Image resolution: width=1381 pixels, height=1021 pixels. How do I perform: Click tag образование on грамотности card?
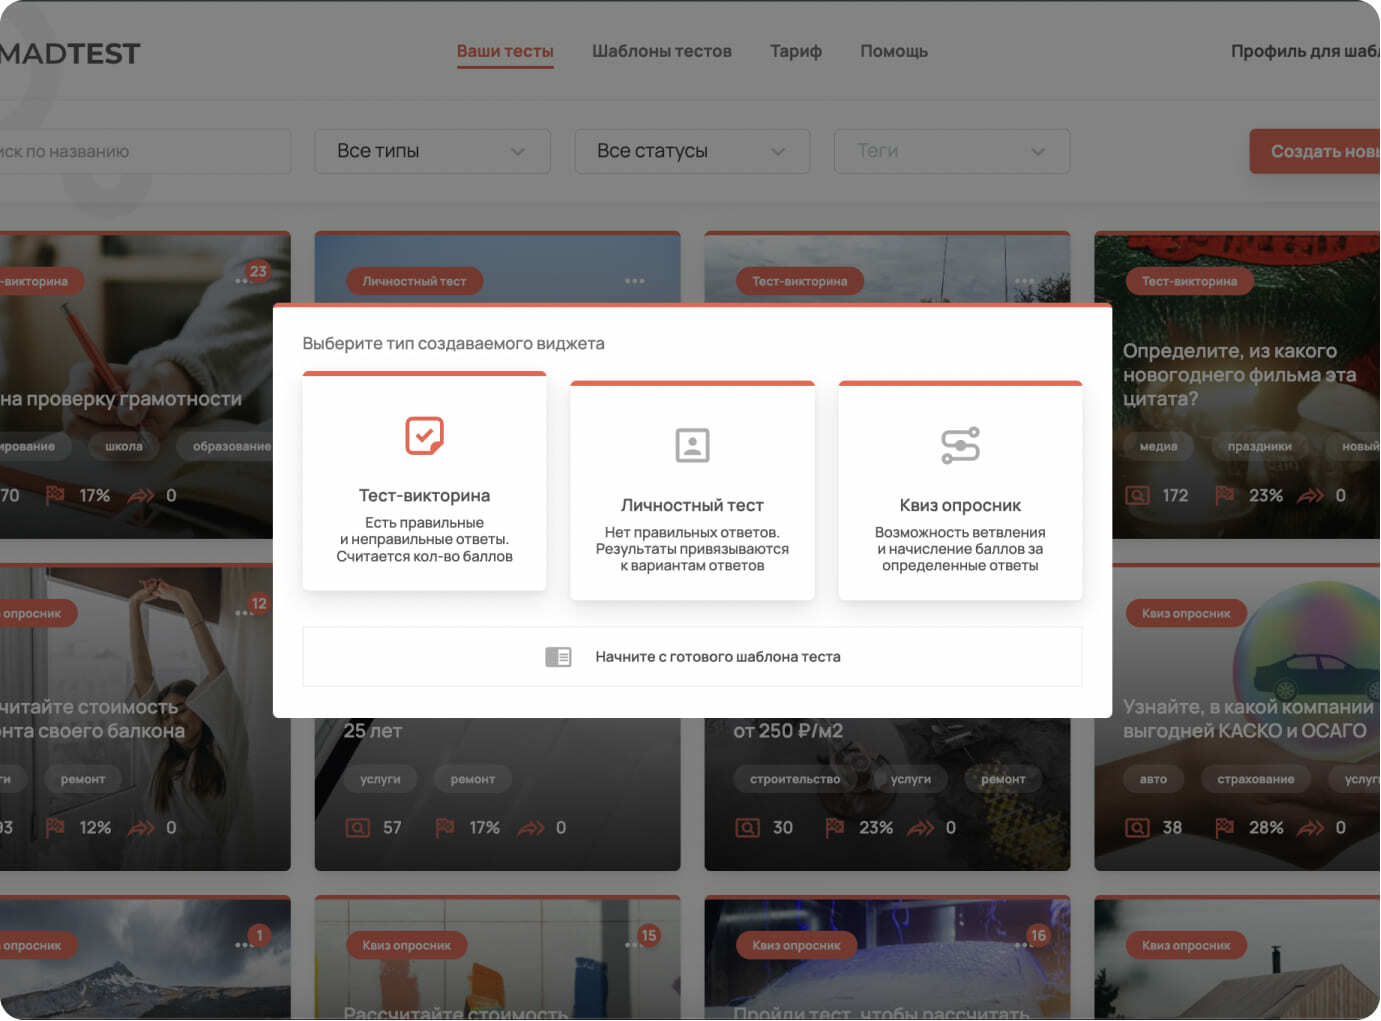tap(226, 446)
